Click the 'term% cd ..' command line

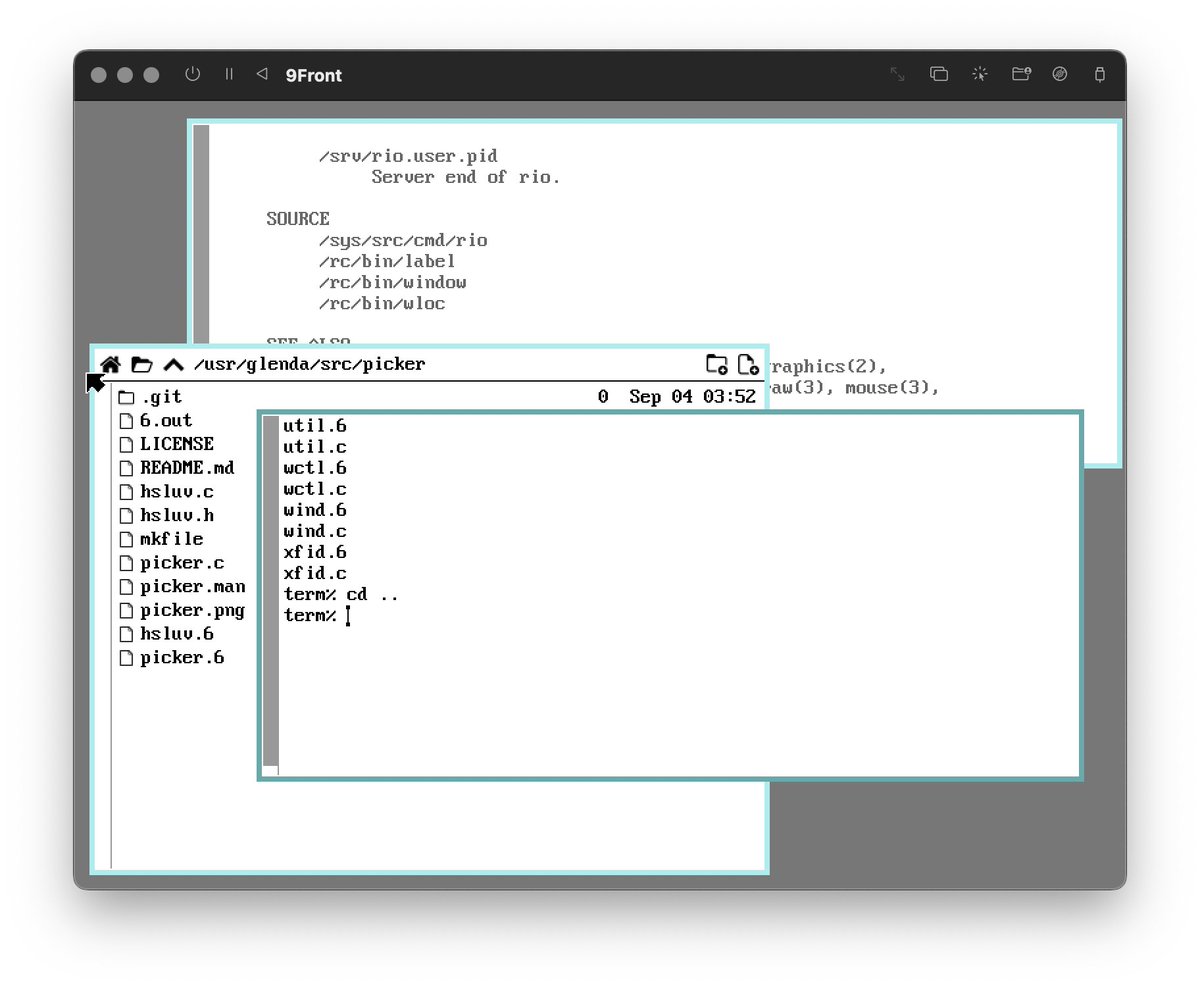(342, 595)
